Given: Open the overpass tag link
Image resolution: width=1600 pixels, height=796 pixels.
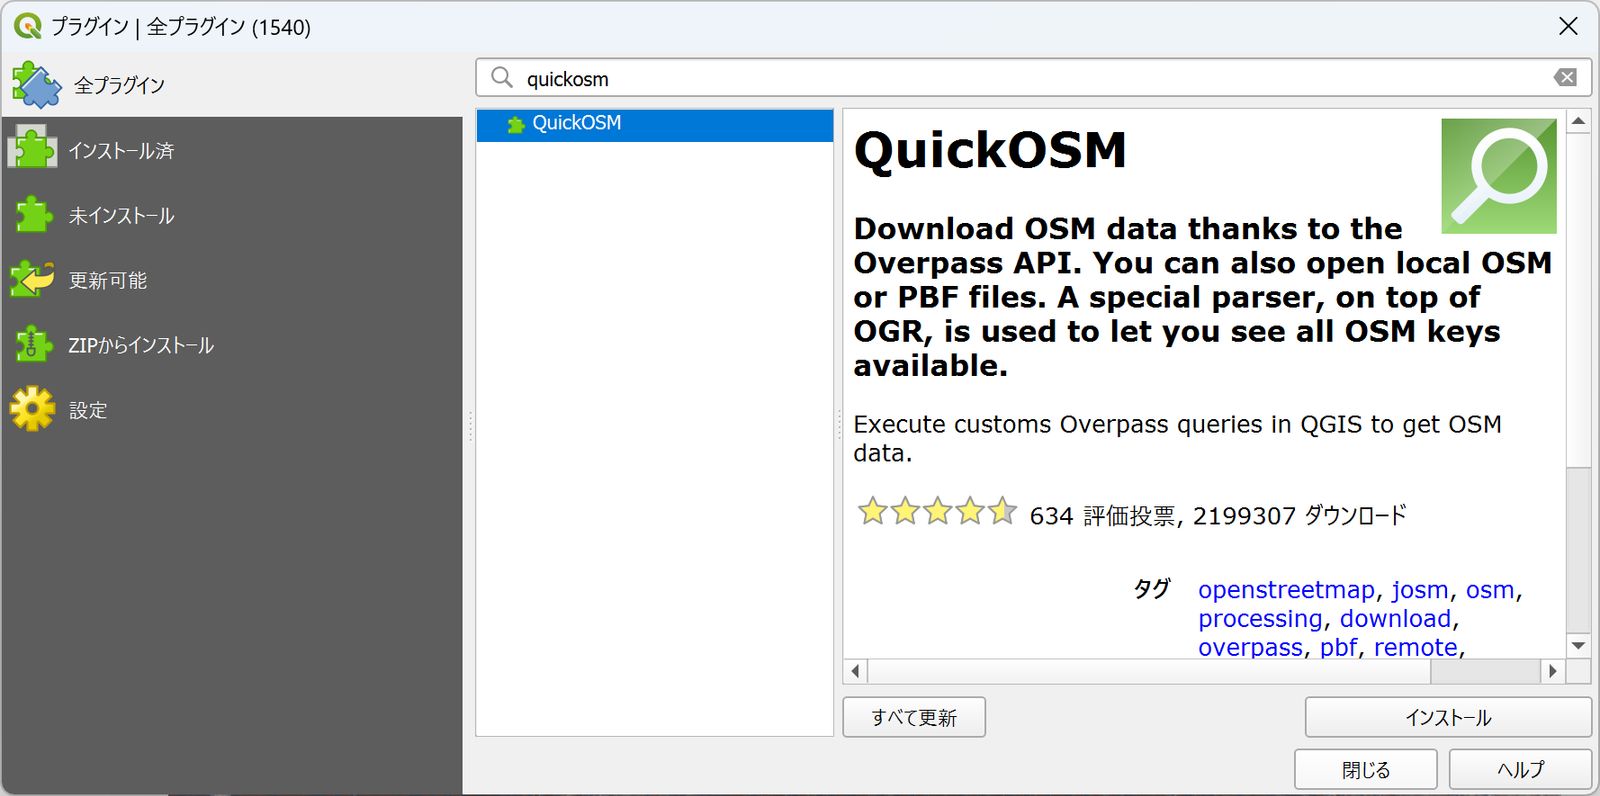Looking at the screenshot, I should point(1250,647).
